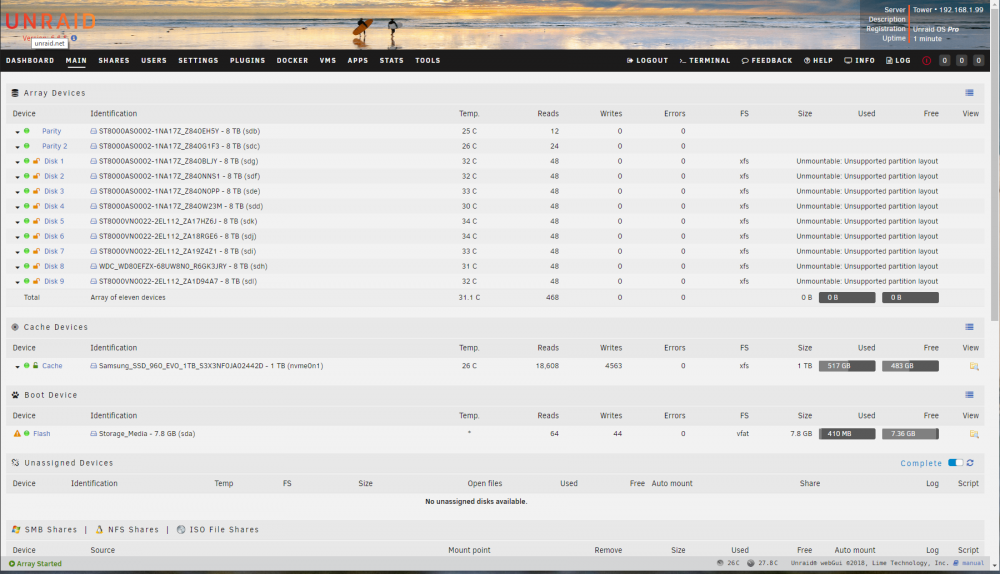Browse the Flash device folder icon
This screenshot has height=574, width=1000.
[x=974, y=434]
